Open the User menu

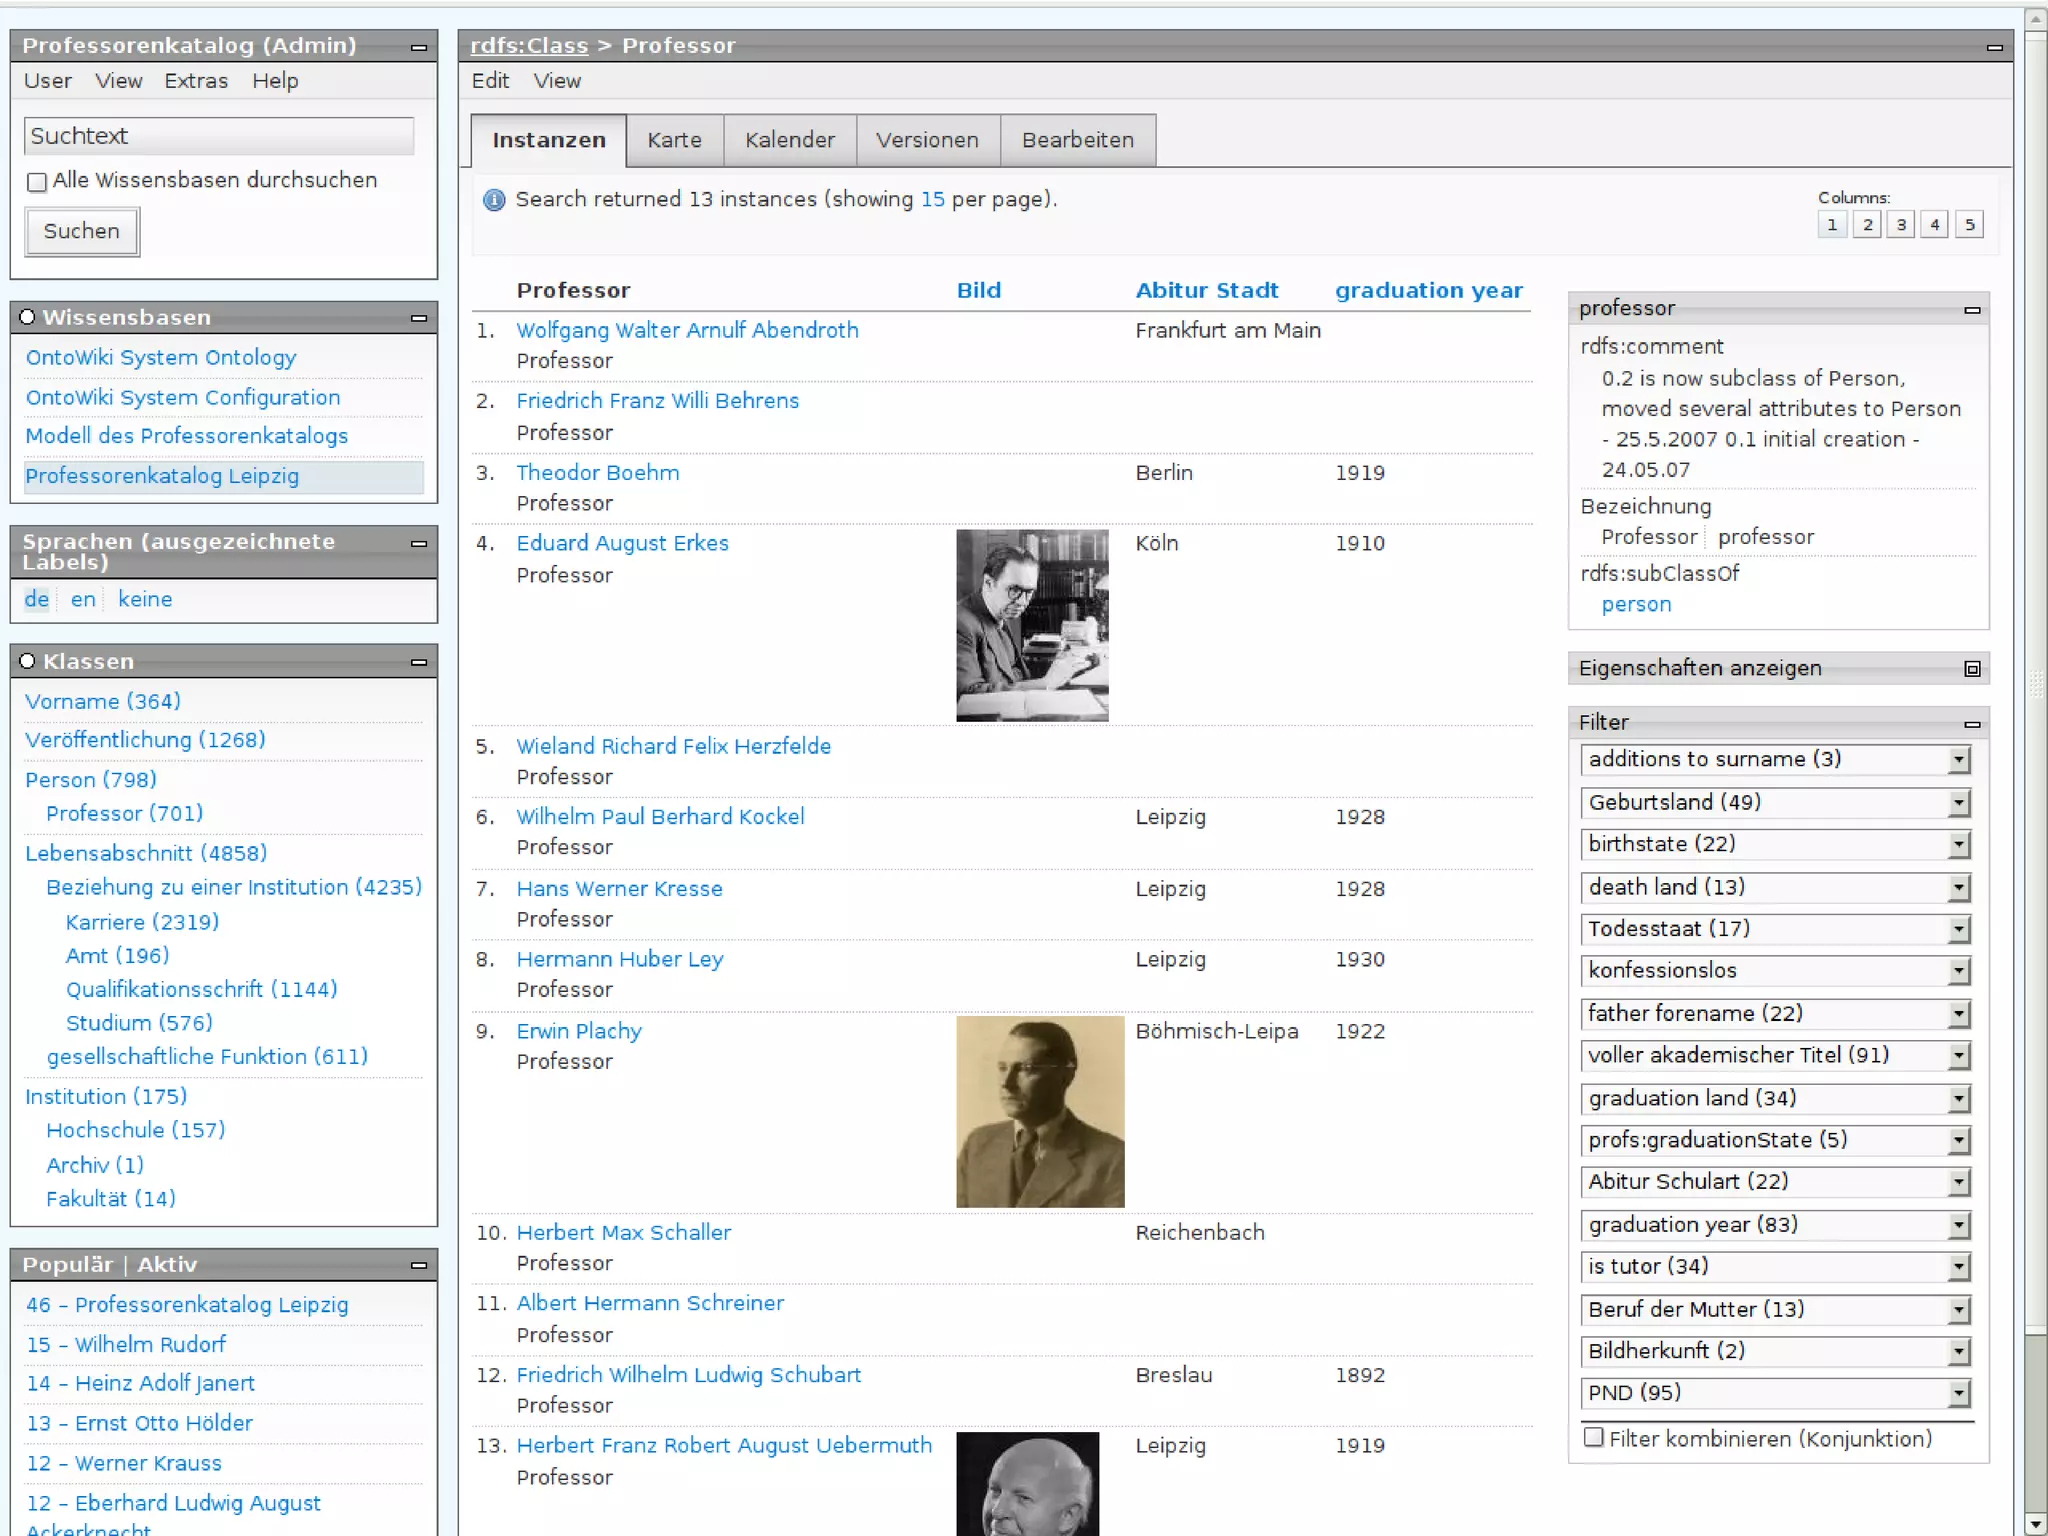[x=48, y=81]
